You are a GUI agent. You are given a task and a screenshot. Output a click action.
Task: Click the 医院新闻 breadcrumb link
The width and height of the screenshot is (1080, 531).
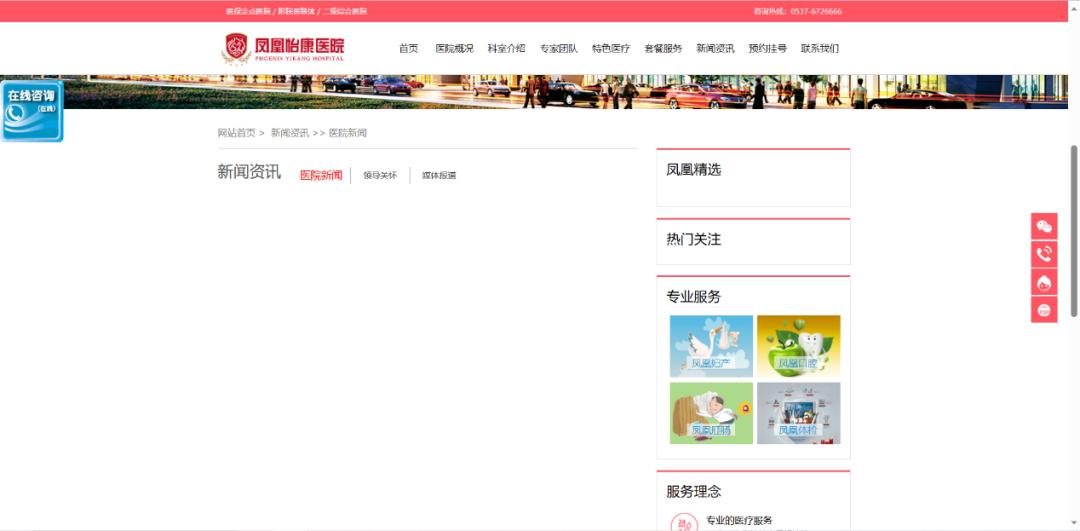[348, 133]
